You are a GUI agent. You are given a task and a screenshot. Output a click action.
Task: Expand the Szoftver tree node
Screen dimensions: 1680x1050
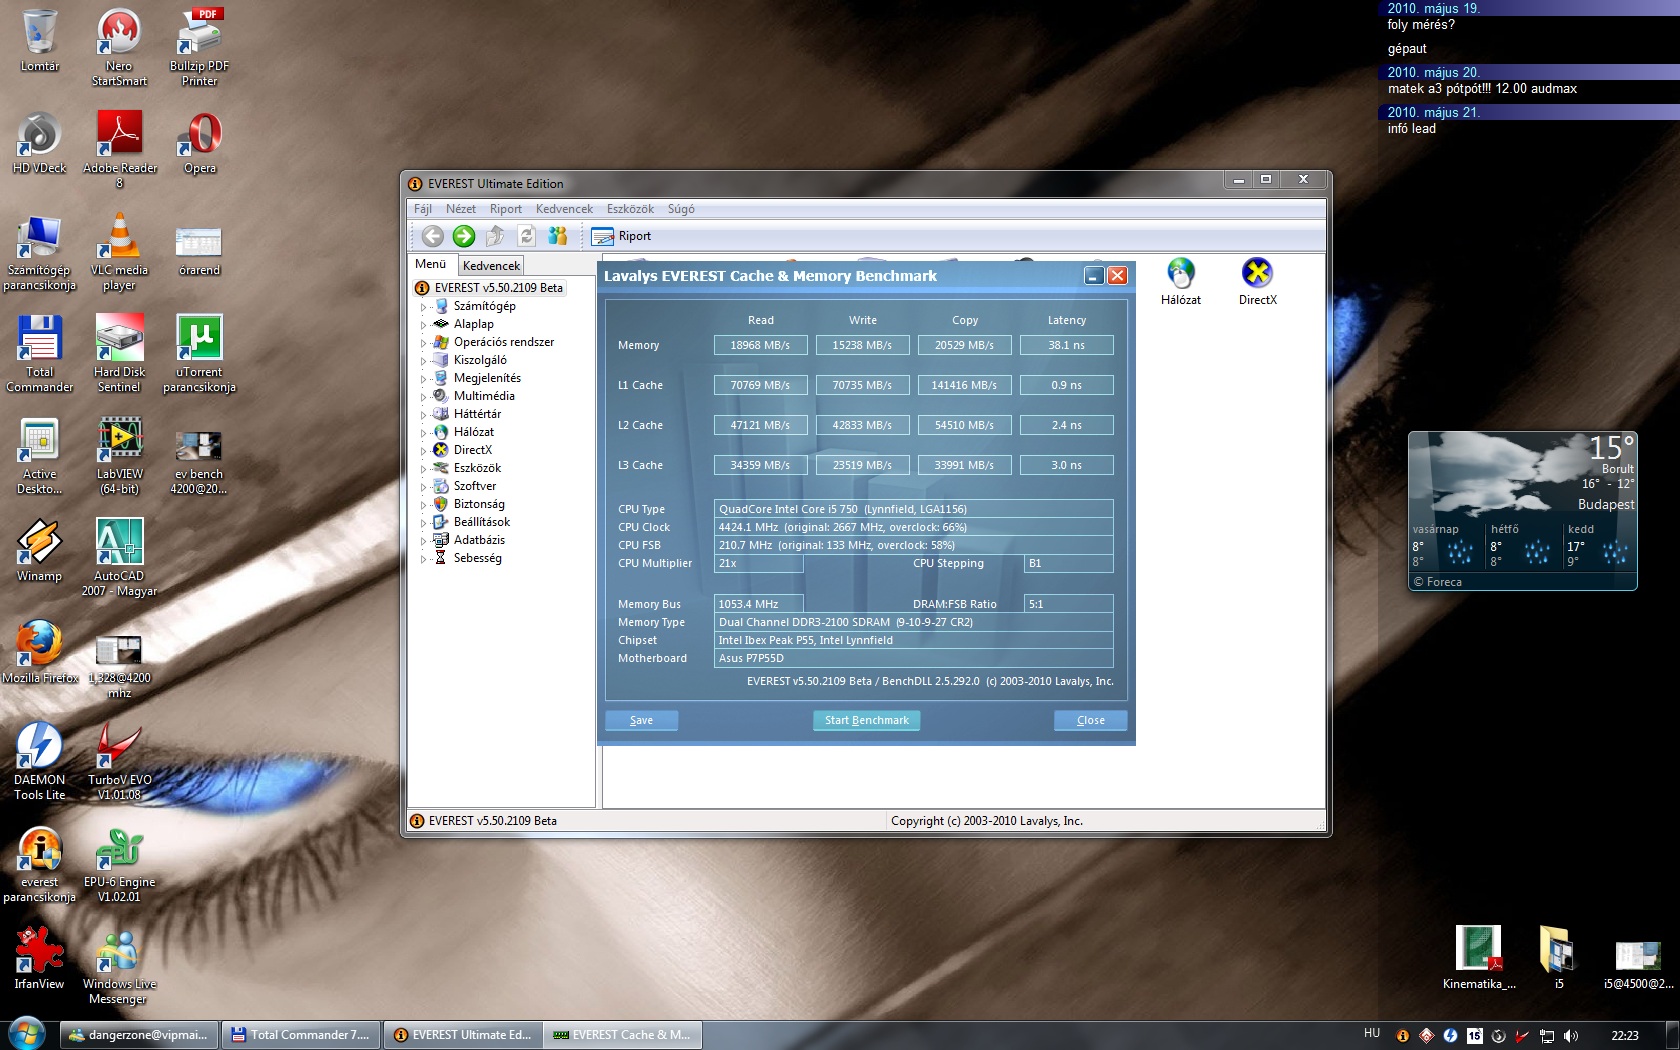423,487
